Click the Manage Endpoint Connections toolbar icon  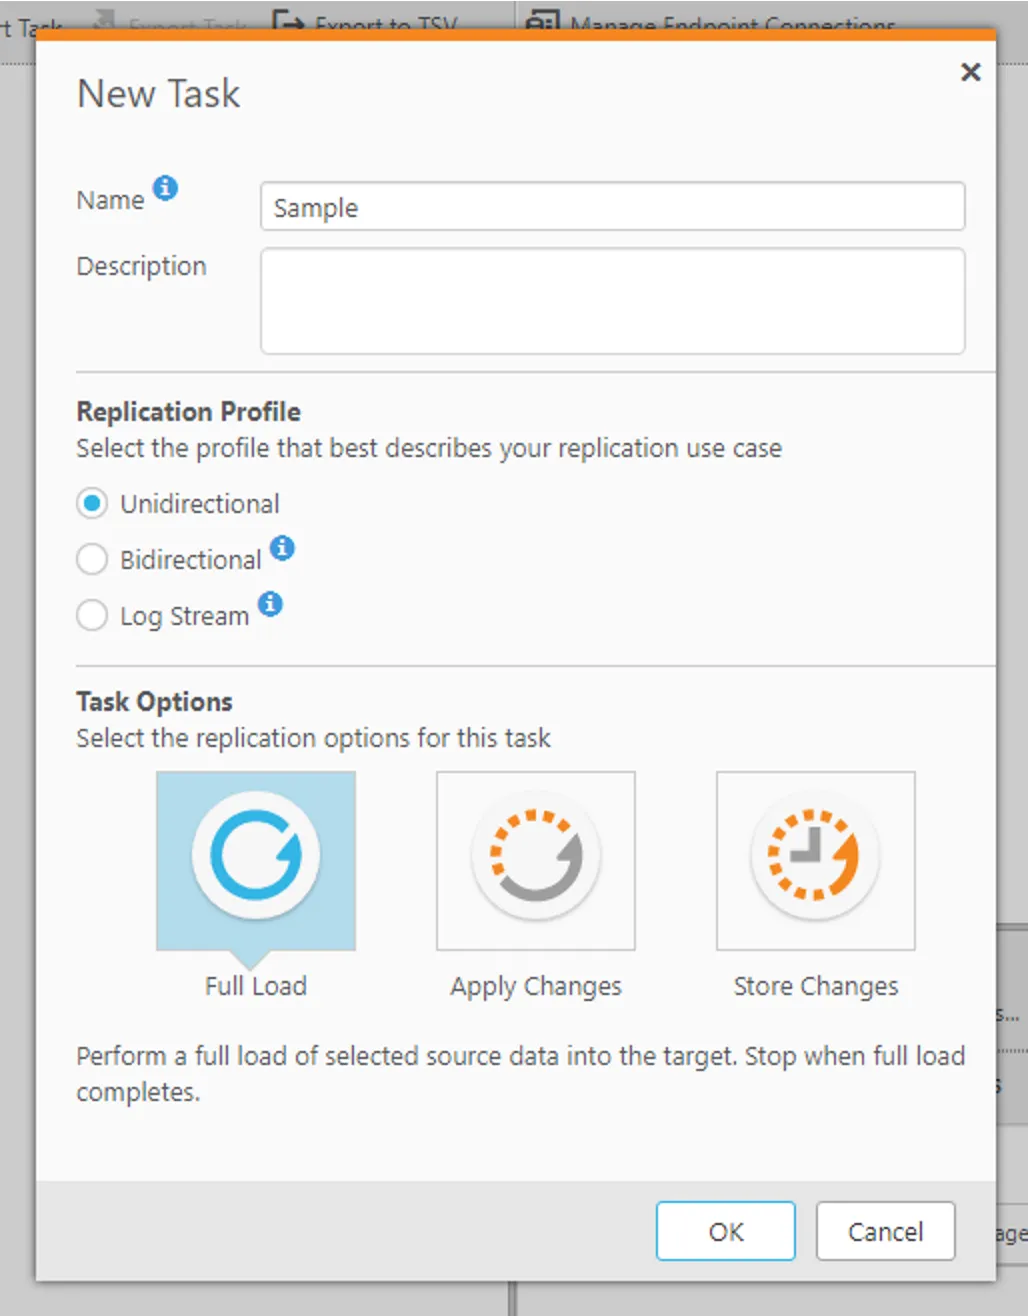click(x=542, y=22)
